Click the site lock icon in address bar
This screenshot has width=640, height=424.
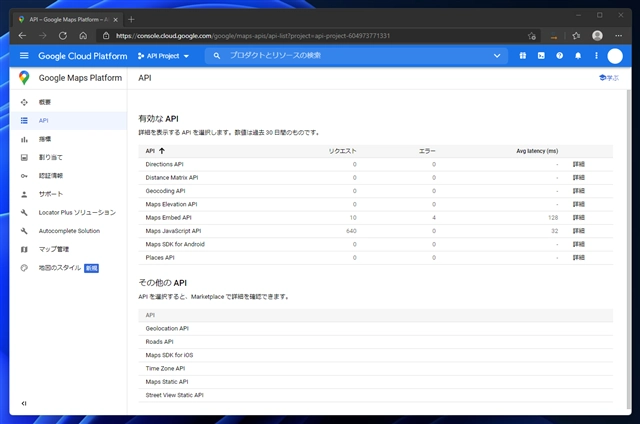tap(106, 36)
